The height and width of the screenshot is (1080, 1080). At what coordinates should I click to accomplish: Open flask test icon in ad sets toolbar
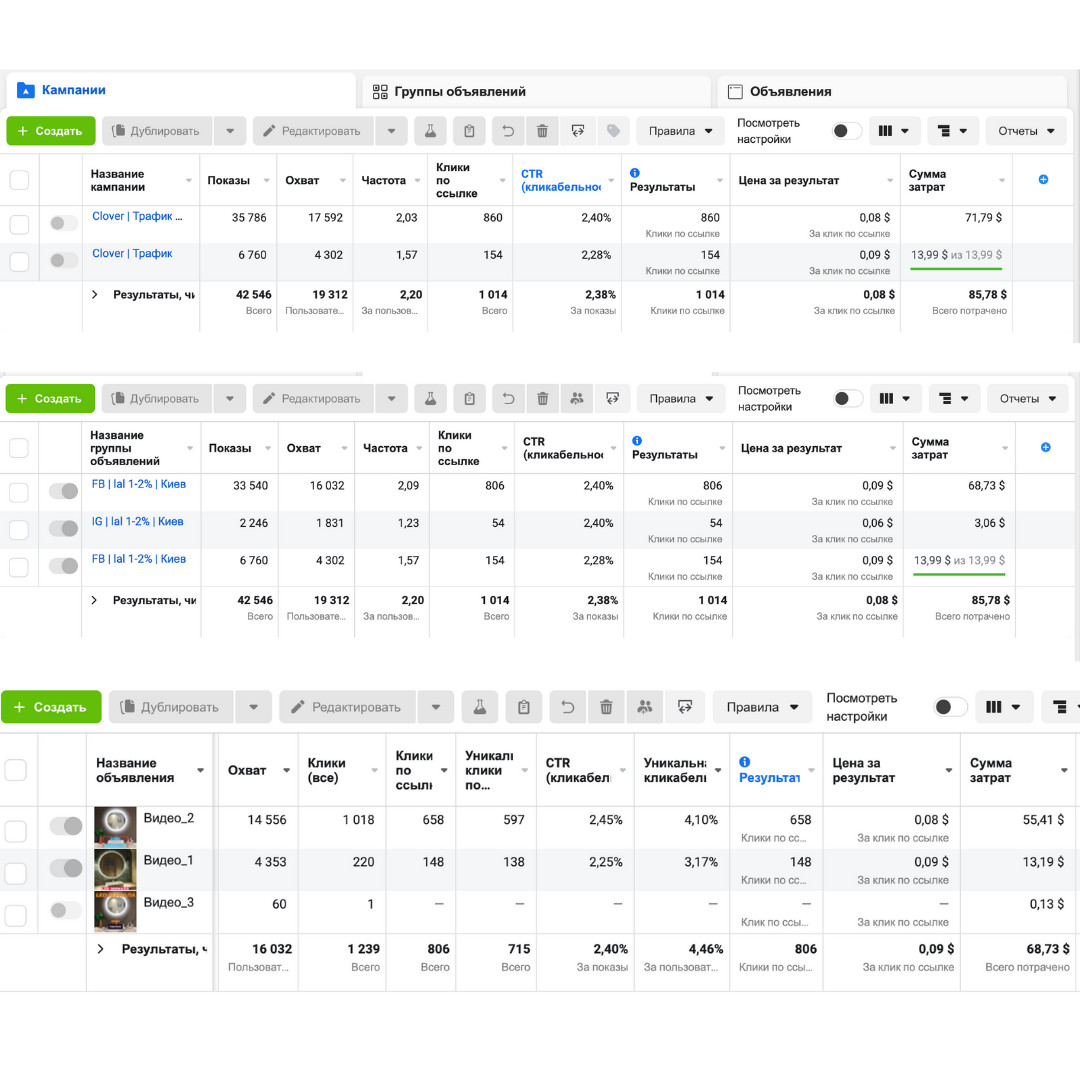pos(430,398)
